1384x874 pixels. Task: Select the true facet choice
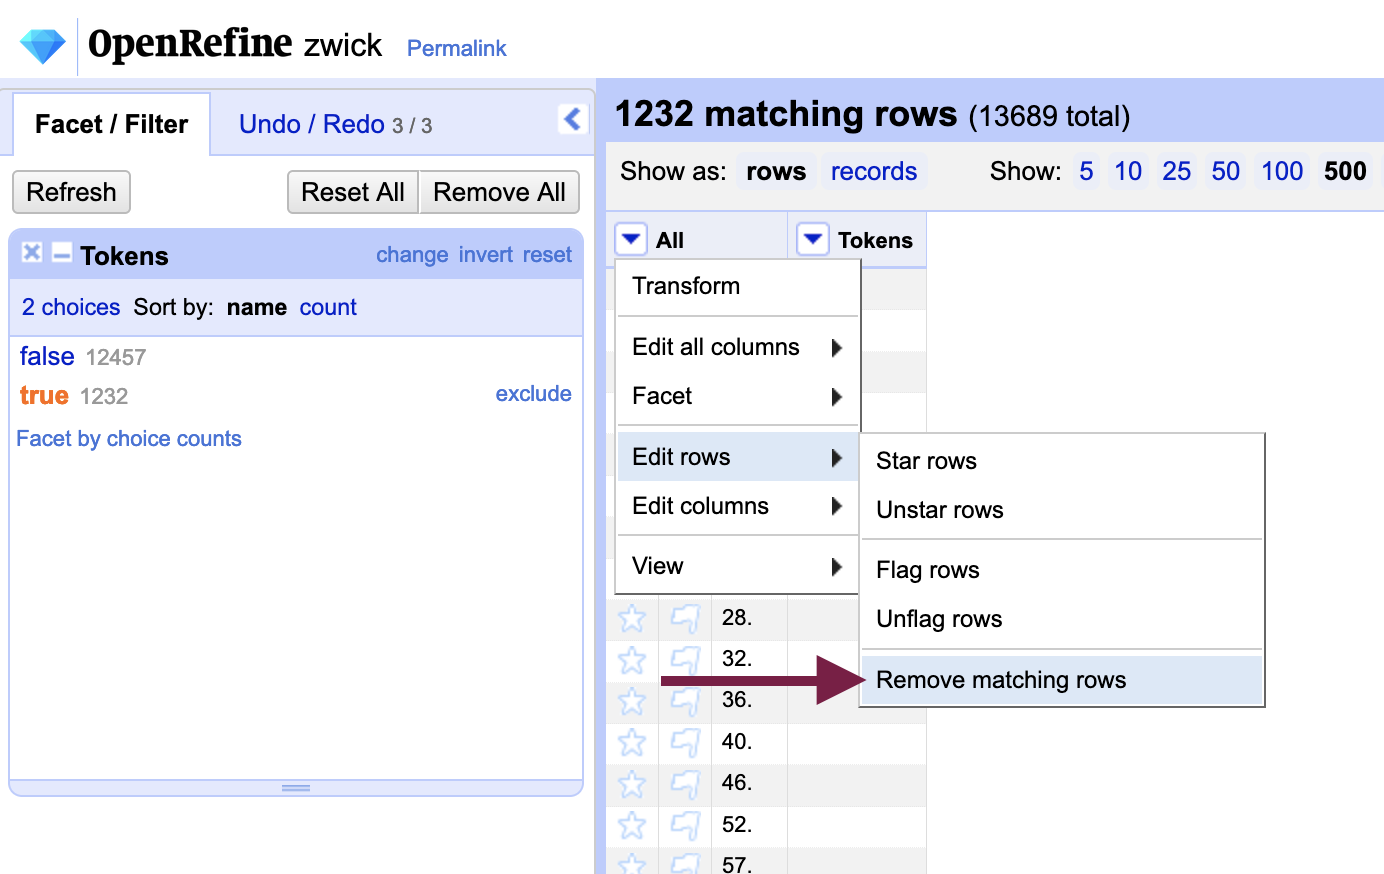pos(44,395)
